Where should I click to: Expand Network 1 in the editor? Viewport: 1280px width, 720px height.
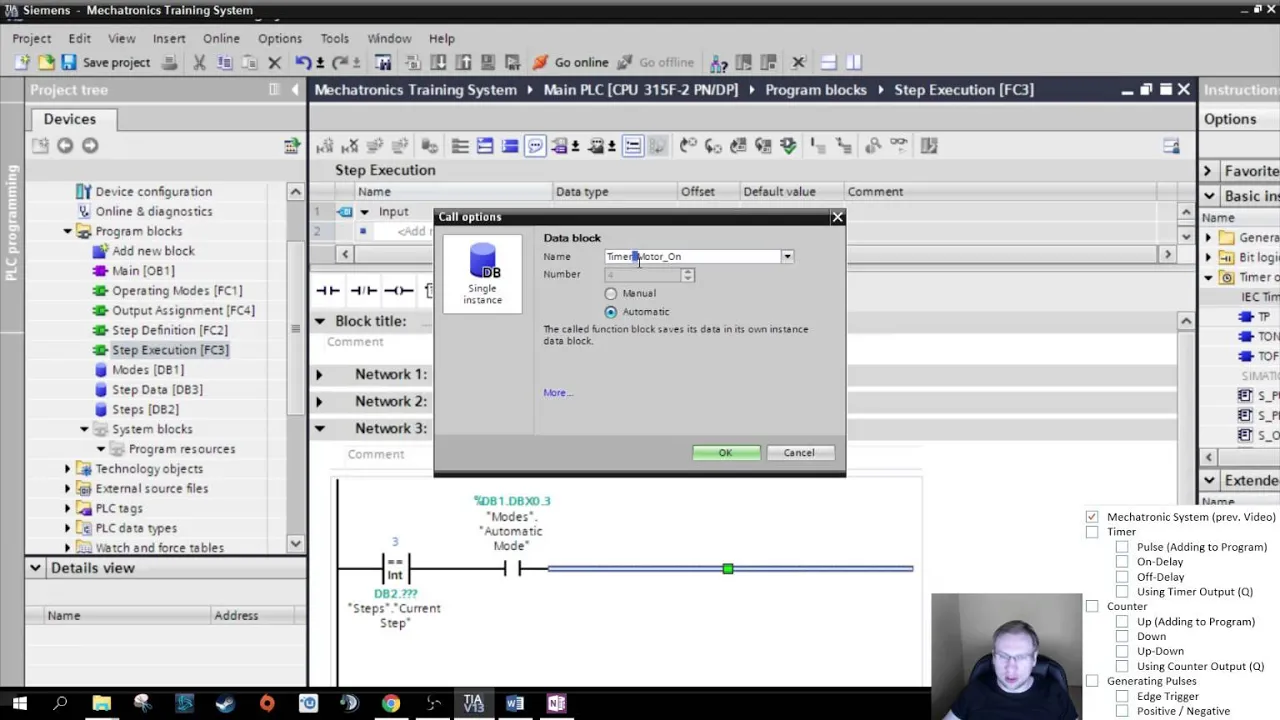click(x=319, y=374)
